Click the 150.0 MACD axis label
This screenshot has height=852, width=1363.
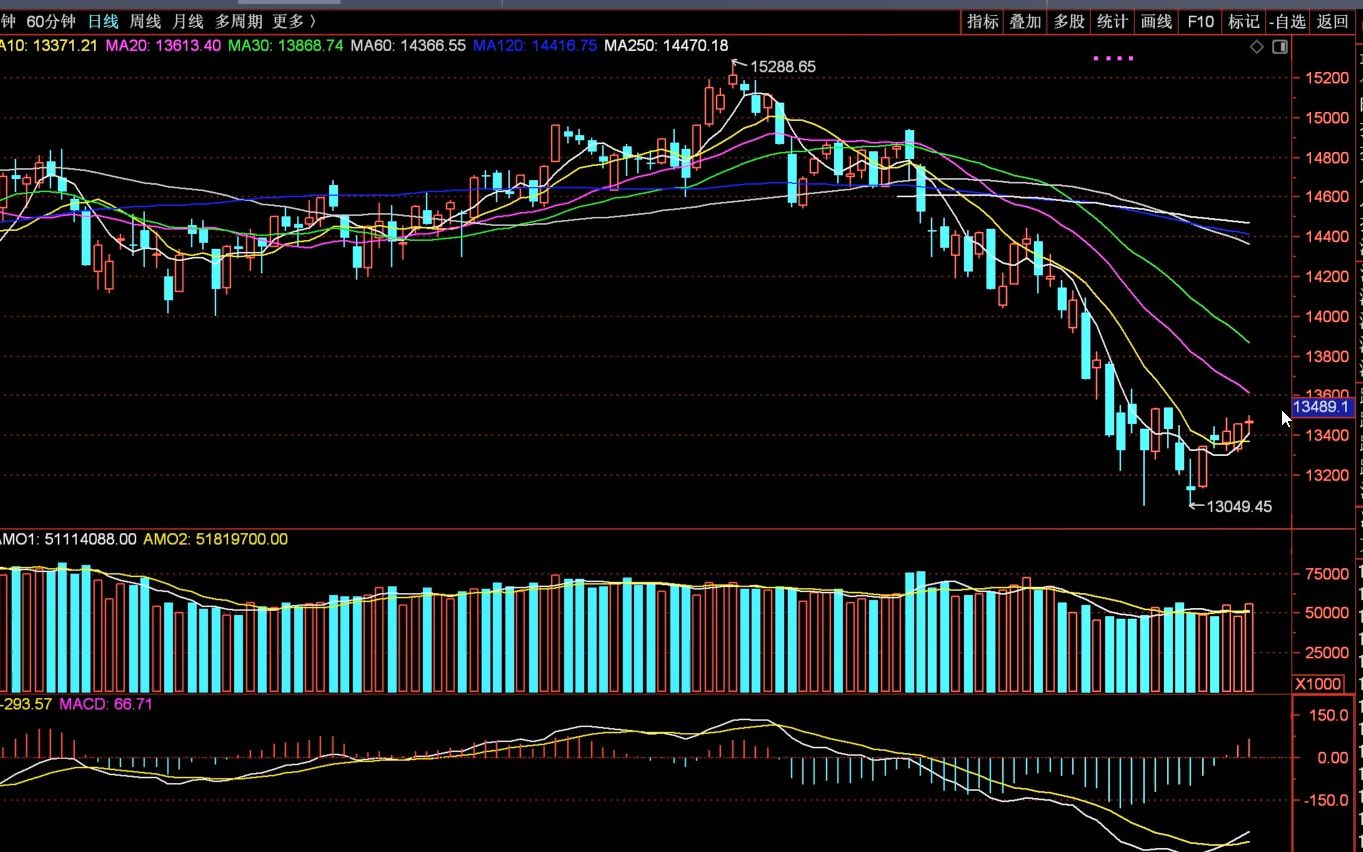[x=1329, y=716]
